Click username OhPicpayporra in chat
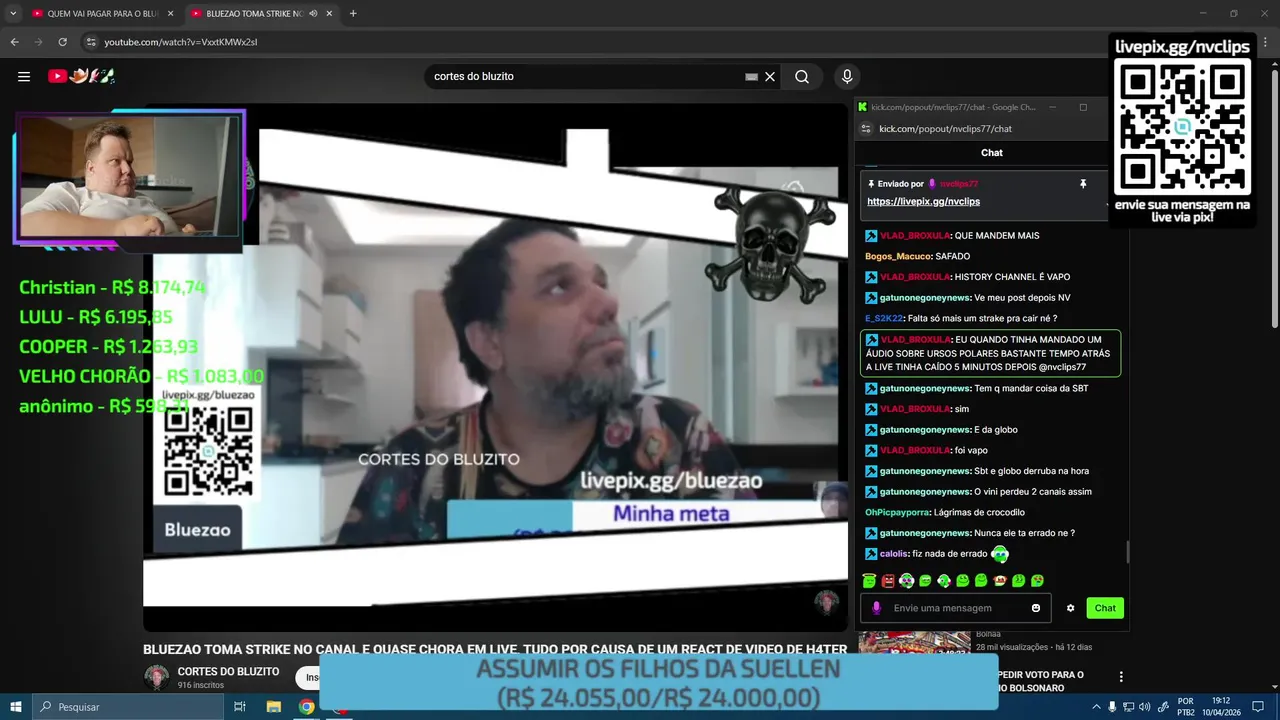The height and width of the screenshot is (720, 1280). 898,513
